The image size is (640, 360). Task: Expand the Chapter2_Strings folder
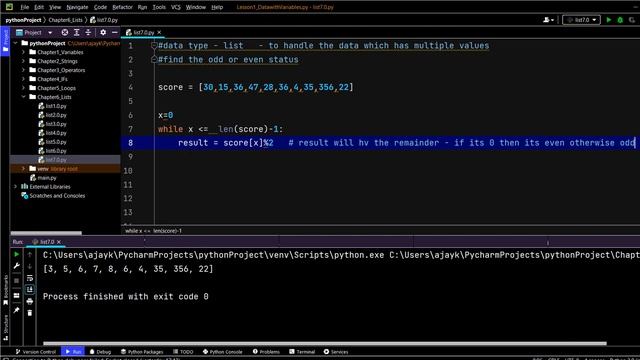[23, 61]
